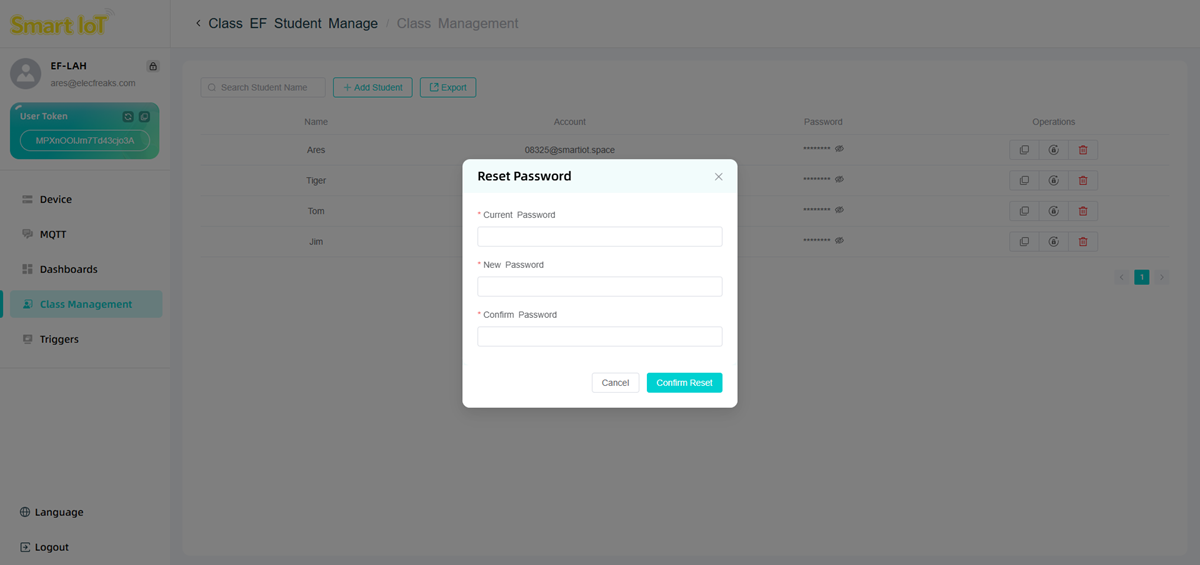Click the back arrow beside Class EF
Viewport: 1200px width, 565px height.
pos(198,23)
